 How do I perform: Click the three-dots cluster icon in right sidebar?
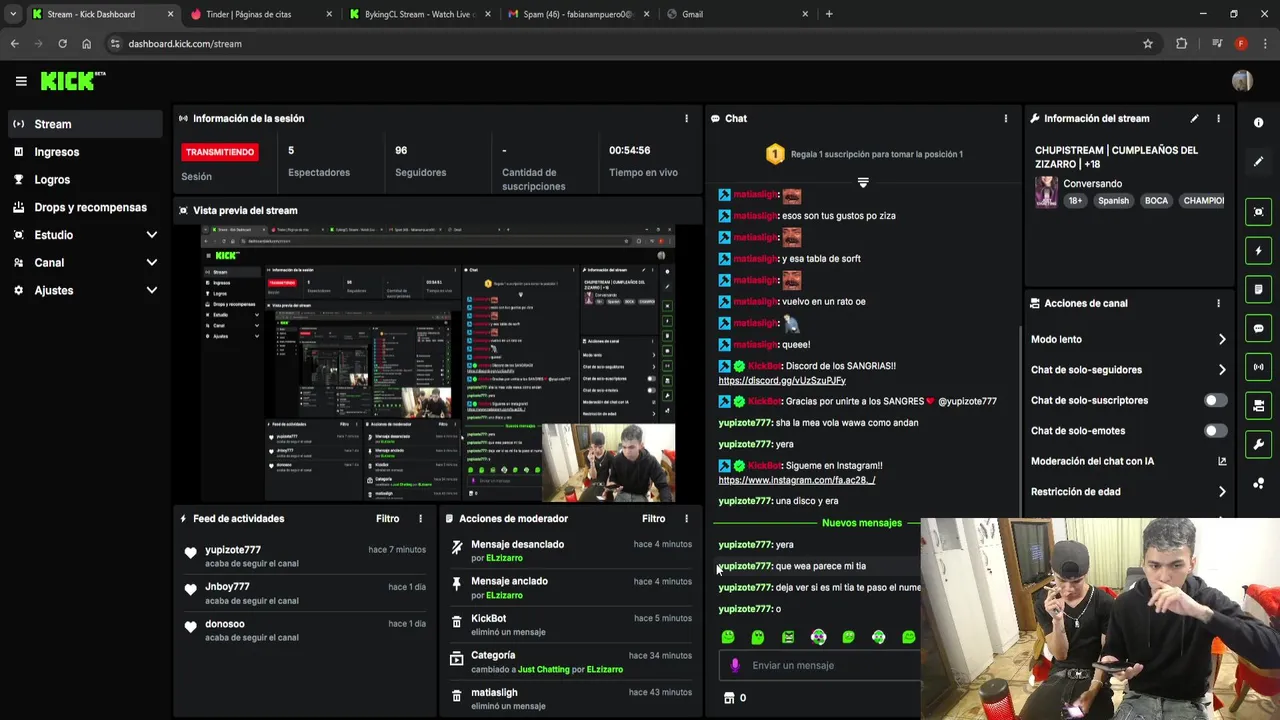[x=1258, y=483]
